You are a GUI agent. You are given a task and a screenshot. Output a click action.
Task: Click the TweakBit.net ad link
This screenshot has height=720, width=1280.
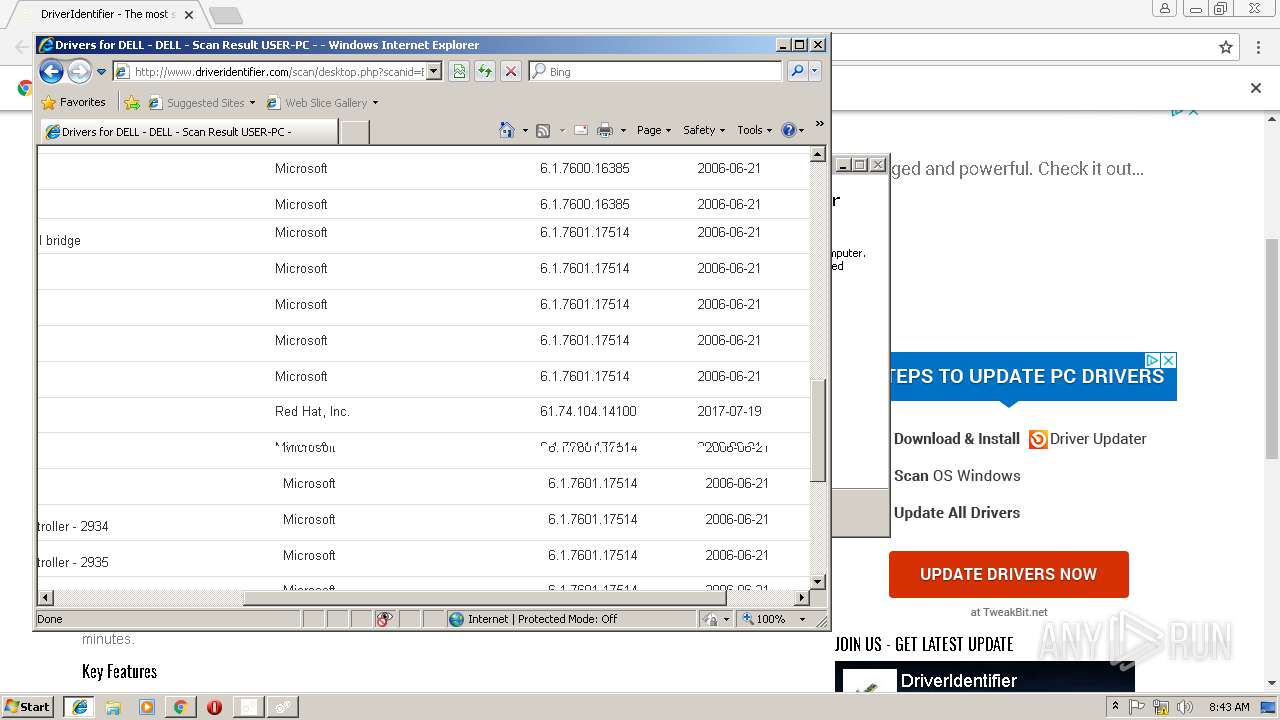coord(1009,612)
